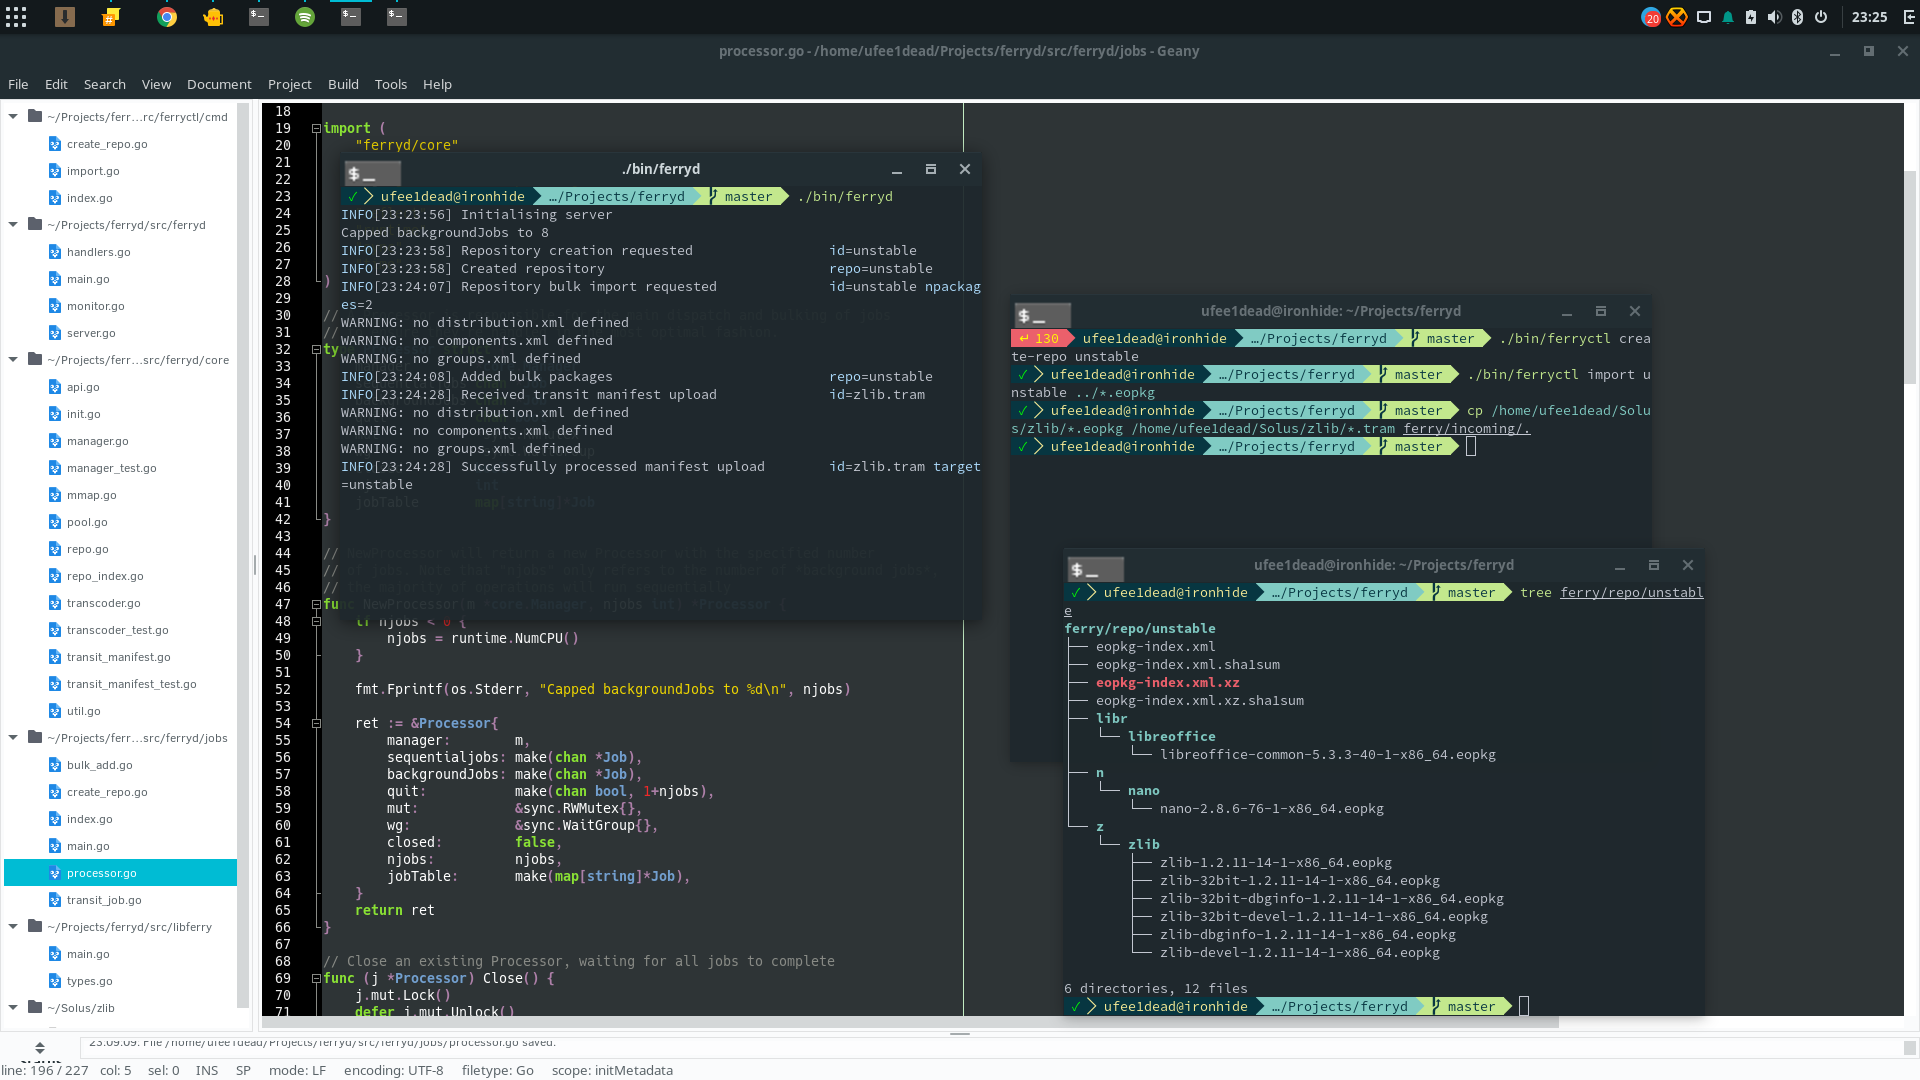Screen dimensions: 1920x1080
Task: Open the Edit menu
Action: 56,84
